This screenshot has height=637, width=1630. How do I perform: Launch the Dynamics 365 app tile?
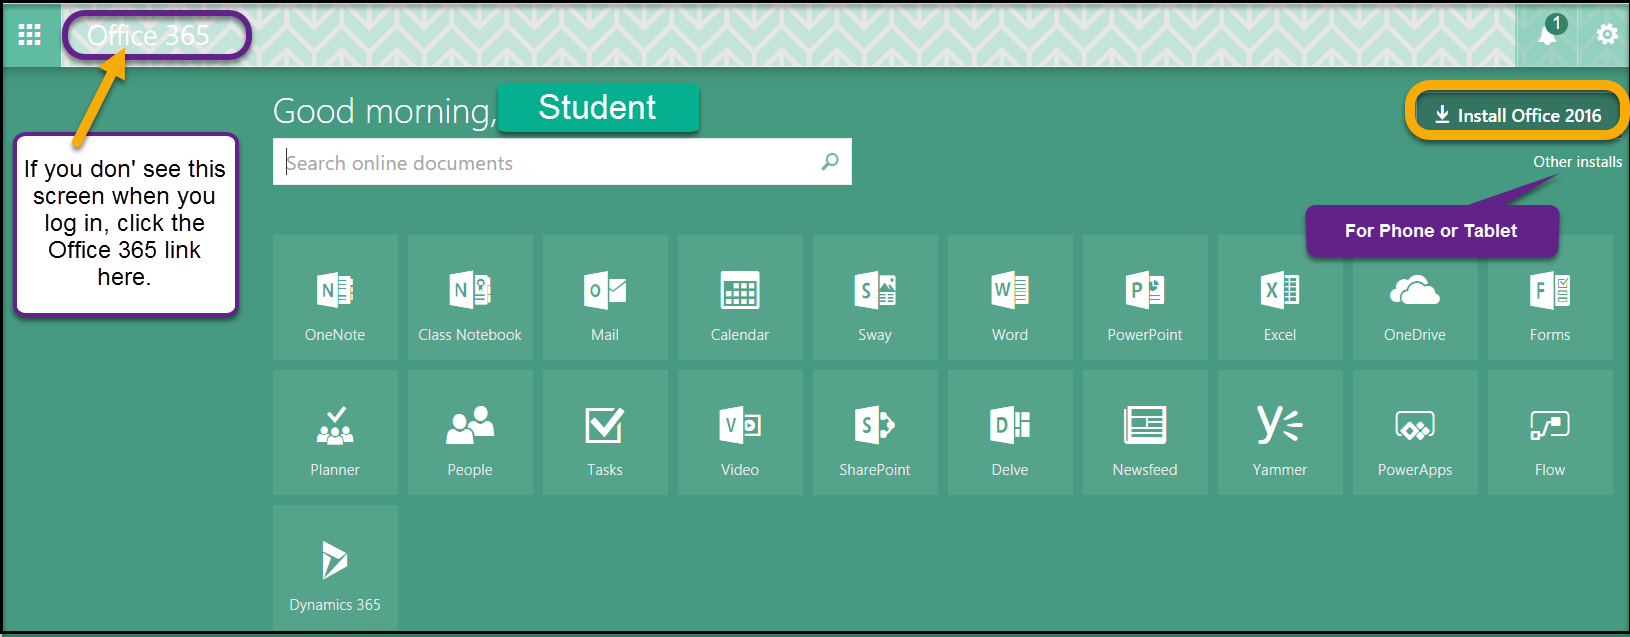(335, 567)
